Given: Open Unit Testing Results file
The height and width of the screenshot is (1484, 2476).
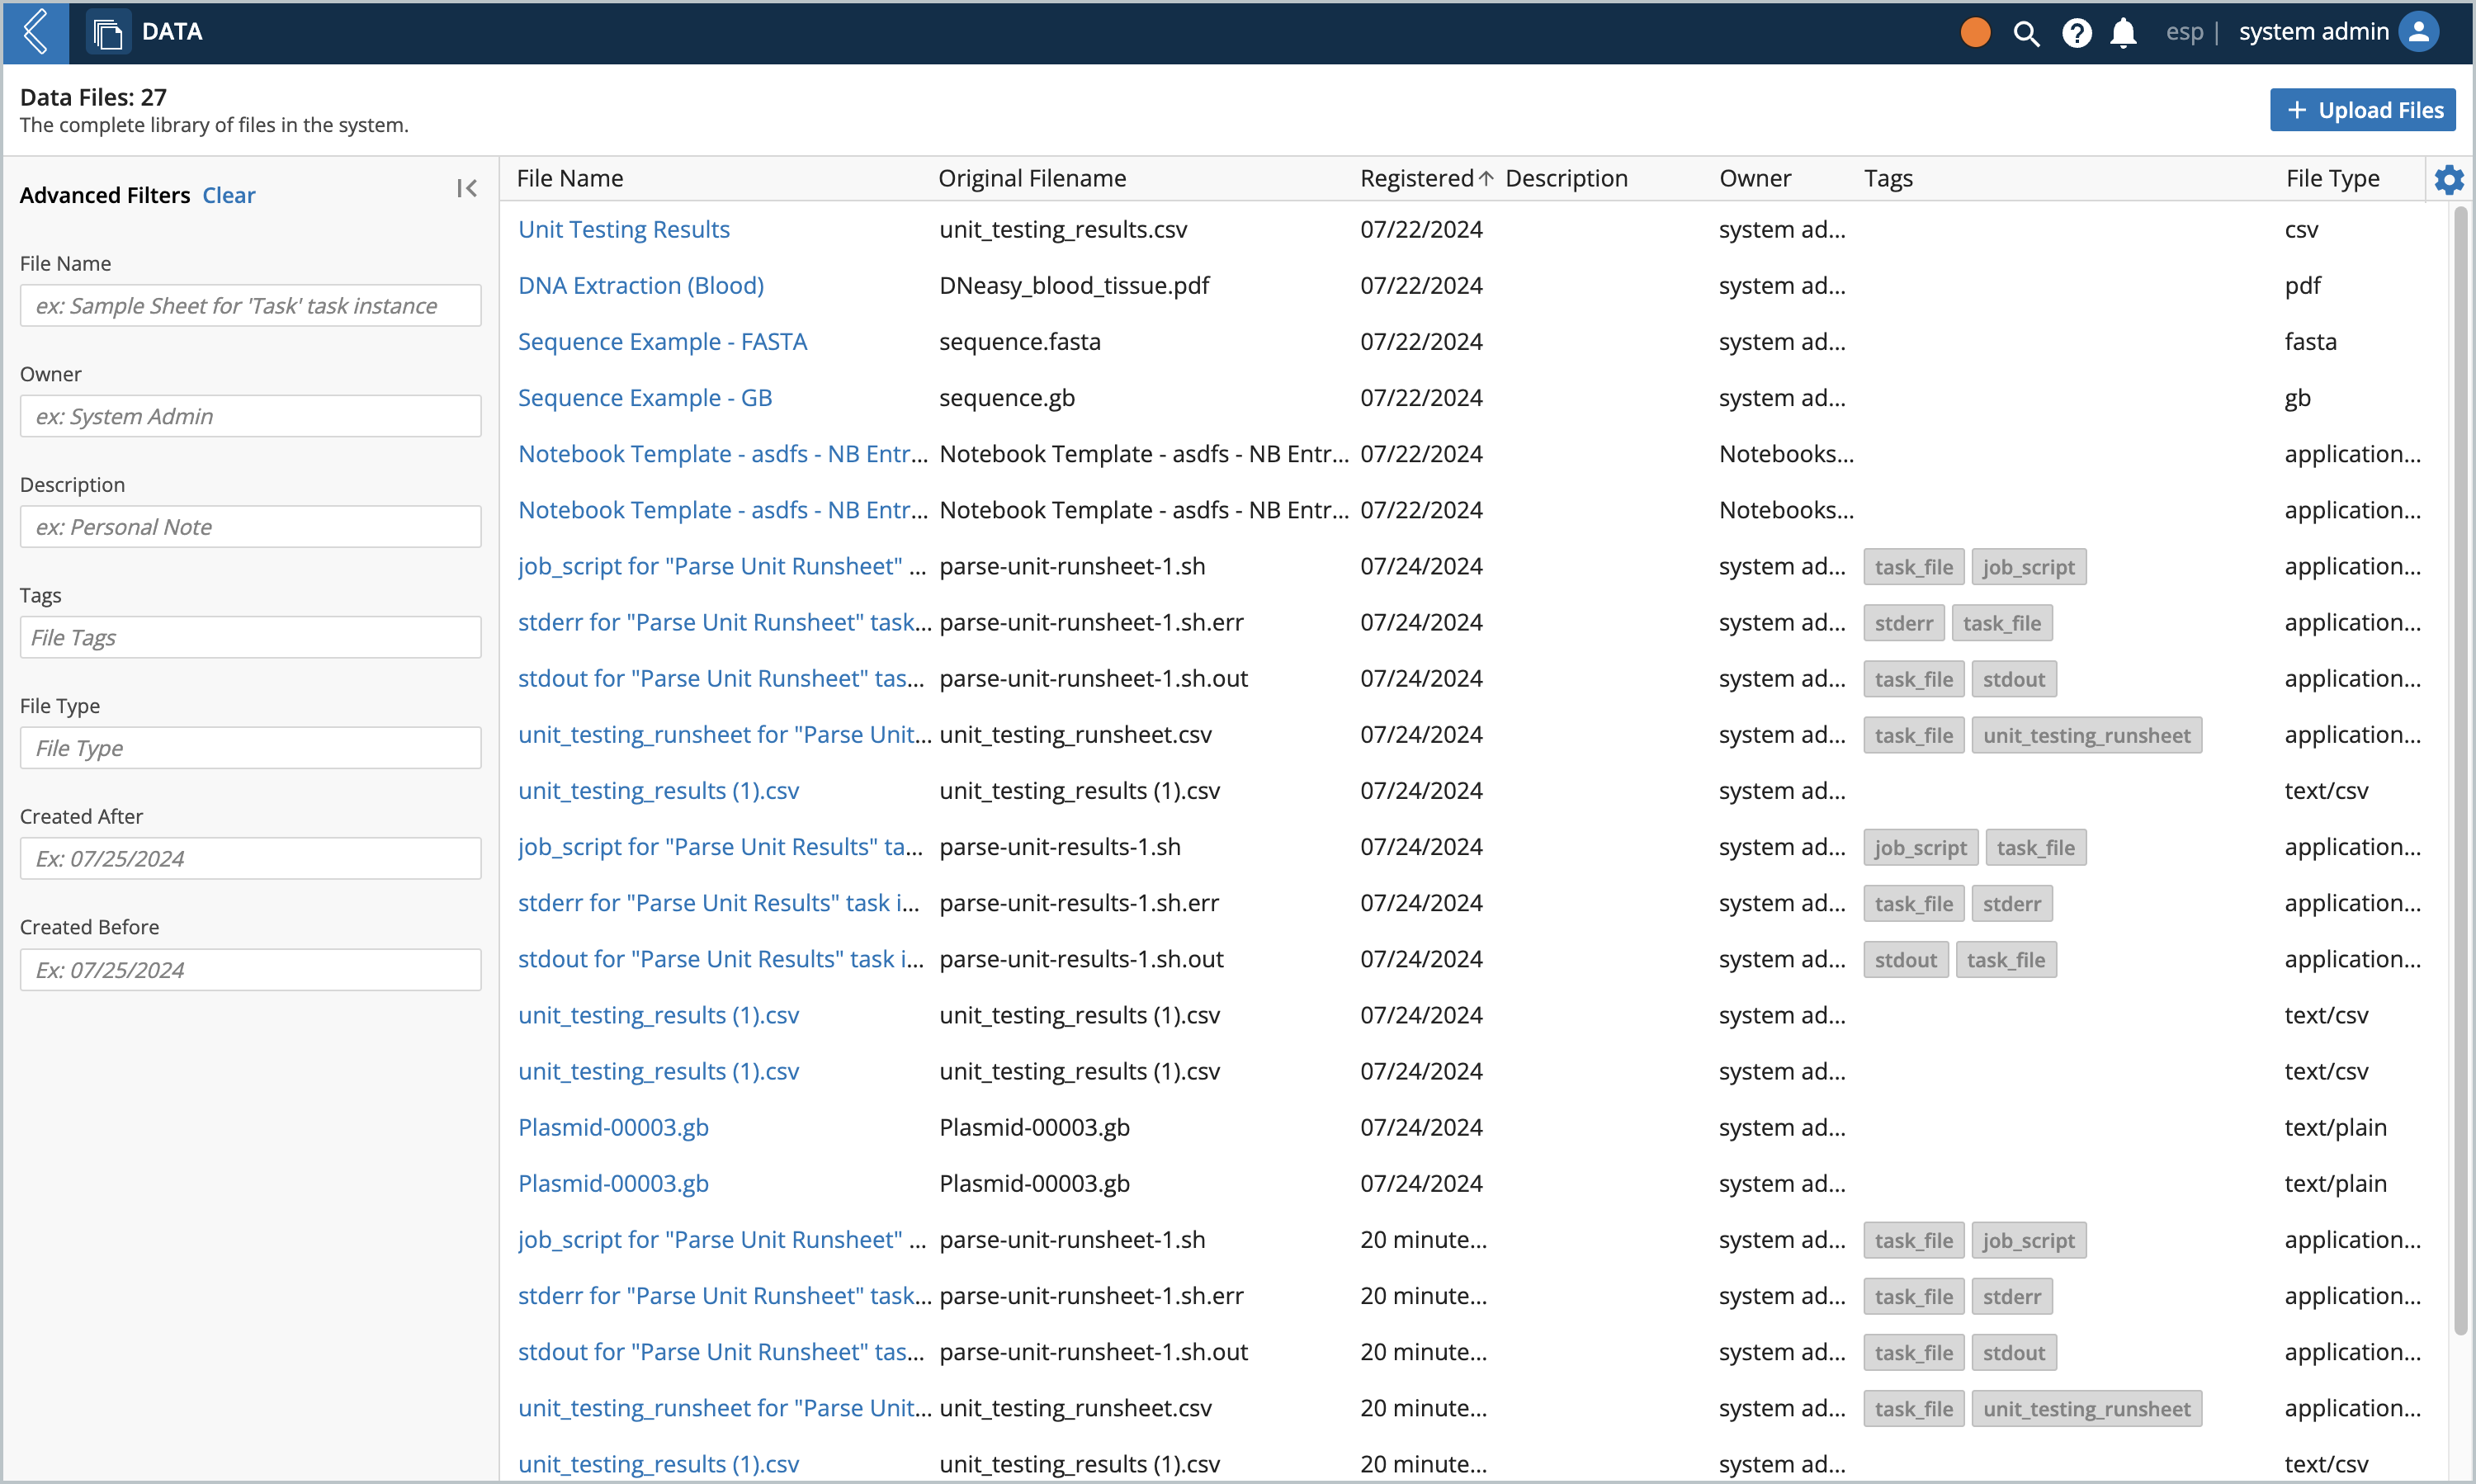Looking at the screenshot, I should tap(623, 229).
